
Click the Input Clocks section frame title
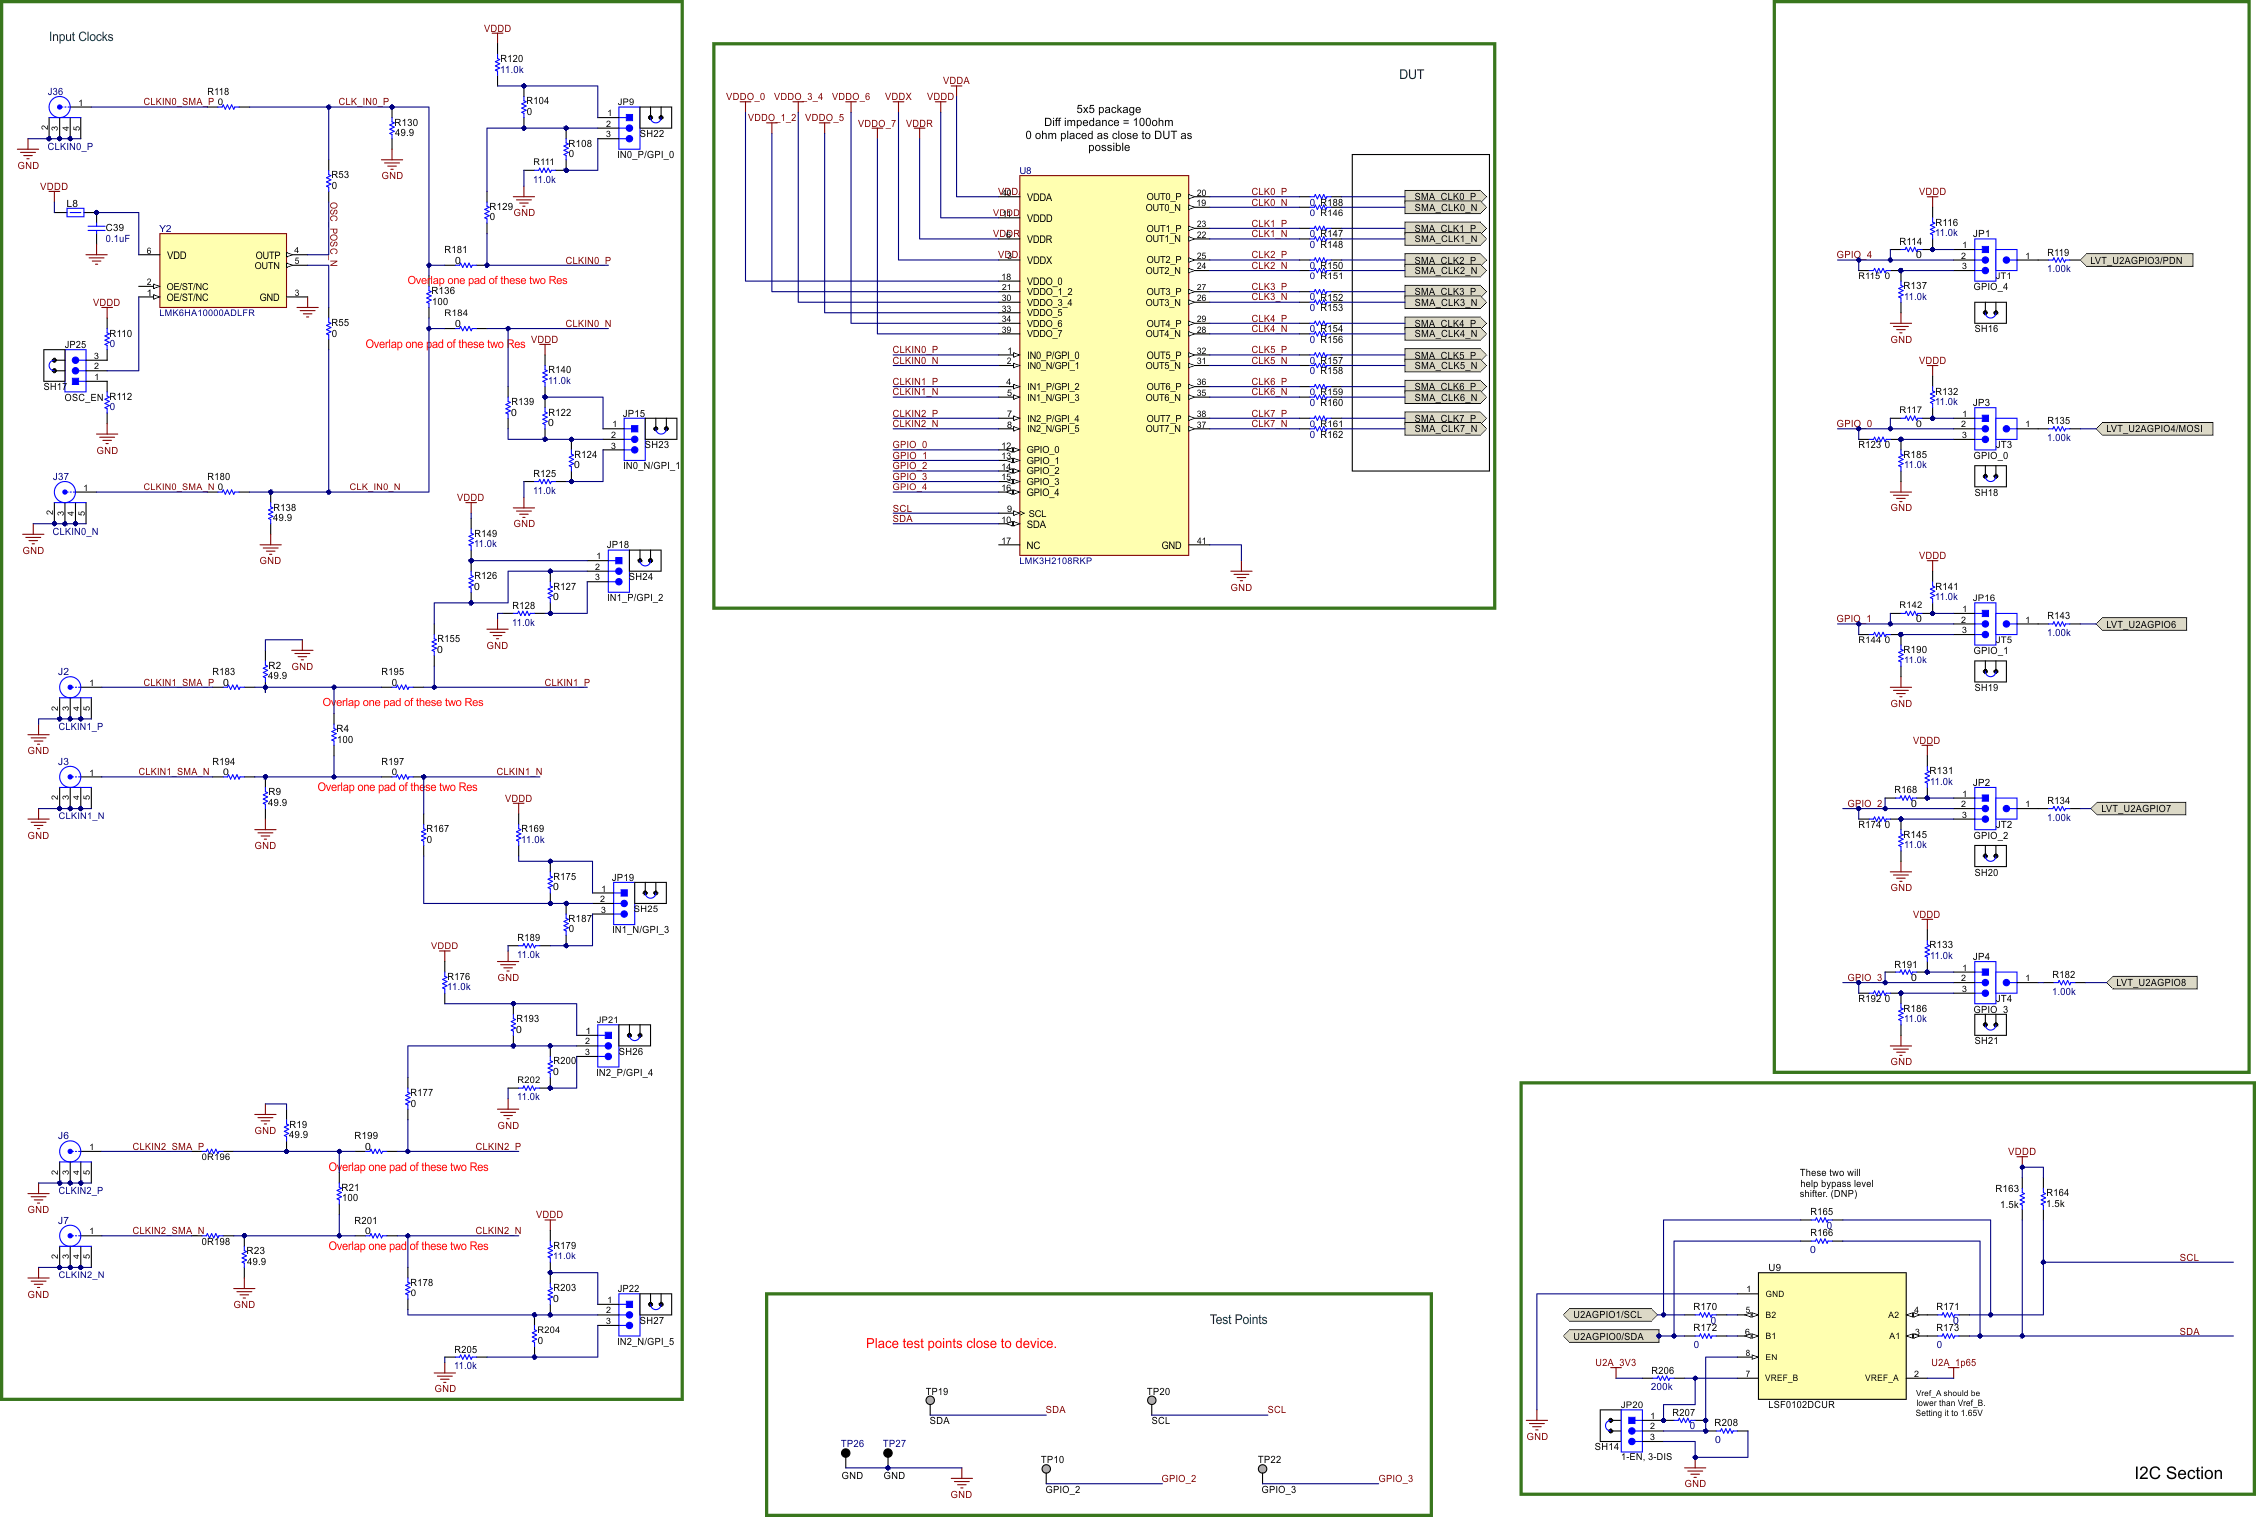80,36
